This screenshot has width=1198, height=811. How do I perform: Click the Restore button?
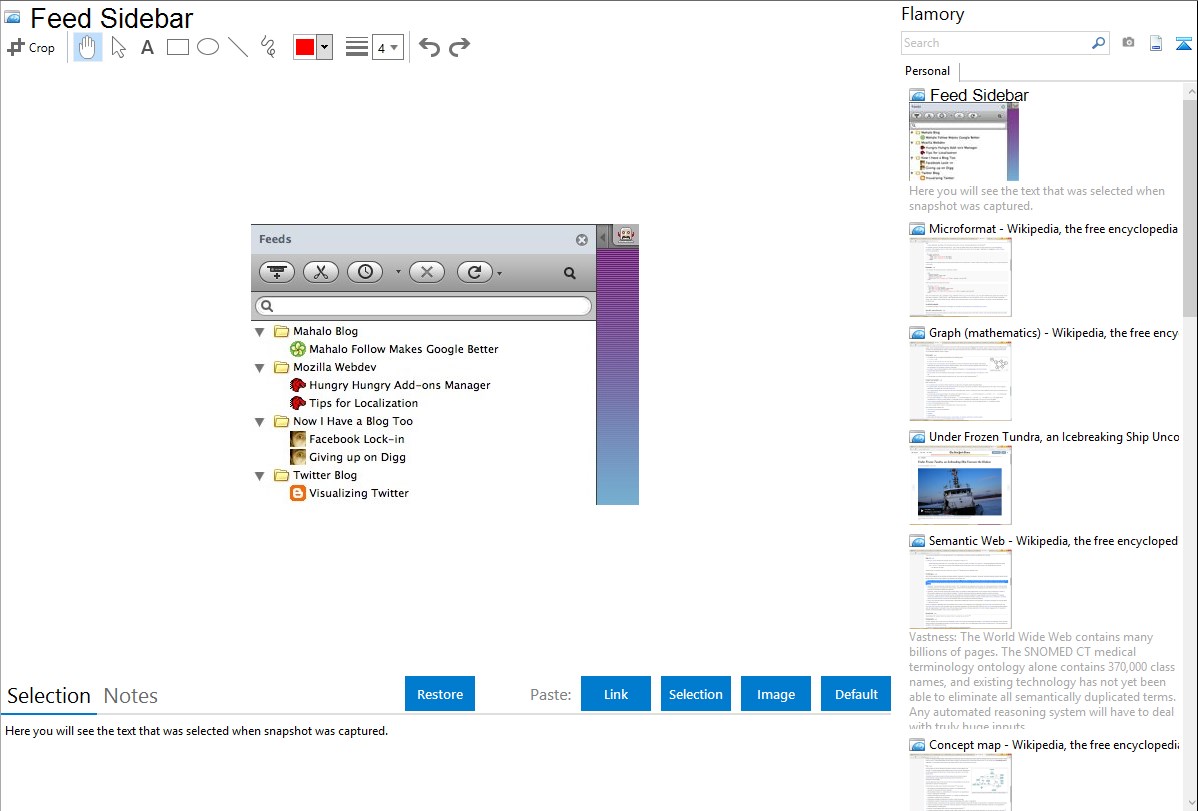(x=440, y=694)
